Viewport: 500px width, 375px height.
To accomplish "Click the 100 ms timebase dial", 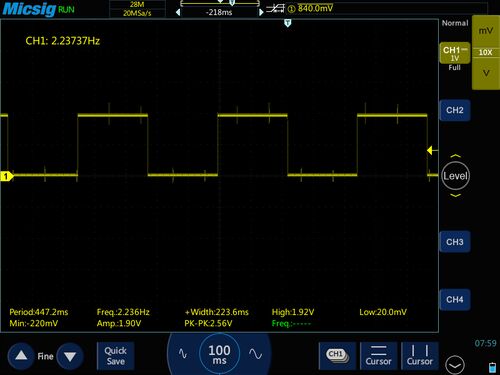I will (x=219, y=354).
